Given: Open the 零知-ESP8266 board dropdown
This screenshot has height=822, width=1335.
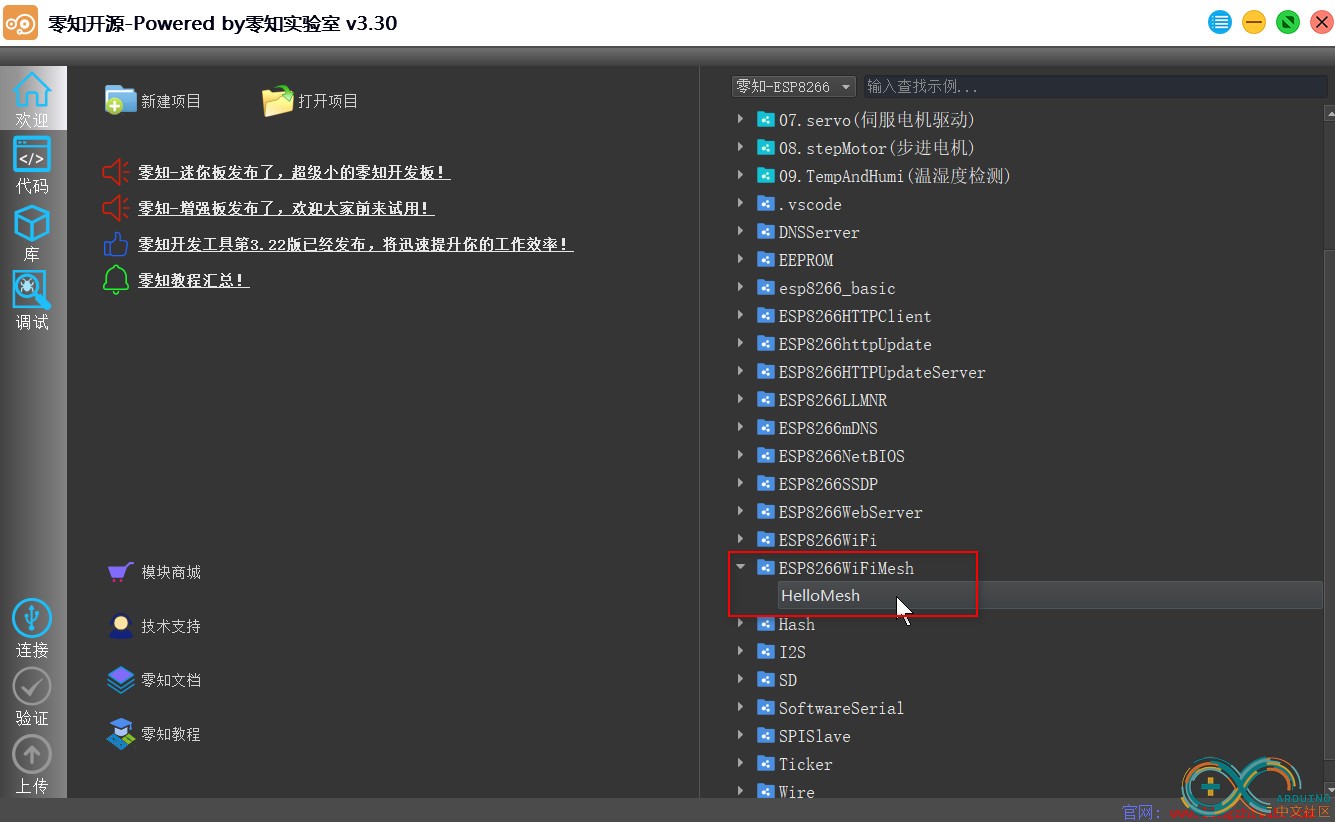Looking at the screenshot, I should click(x=794, y=87).
